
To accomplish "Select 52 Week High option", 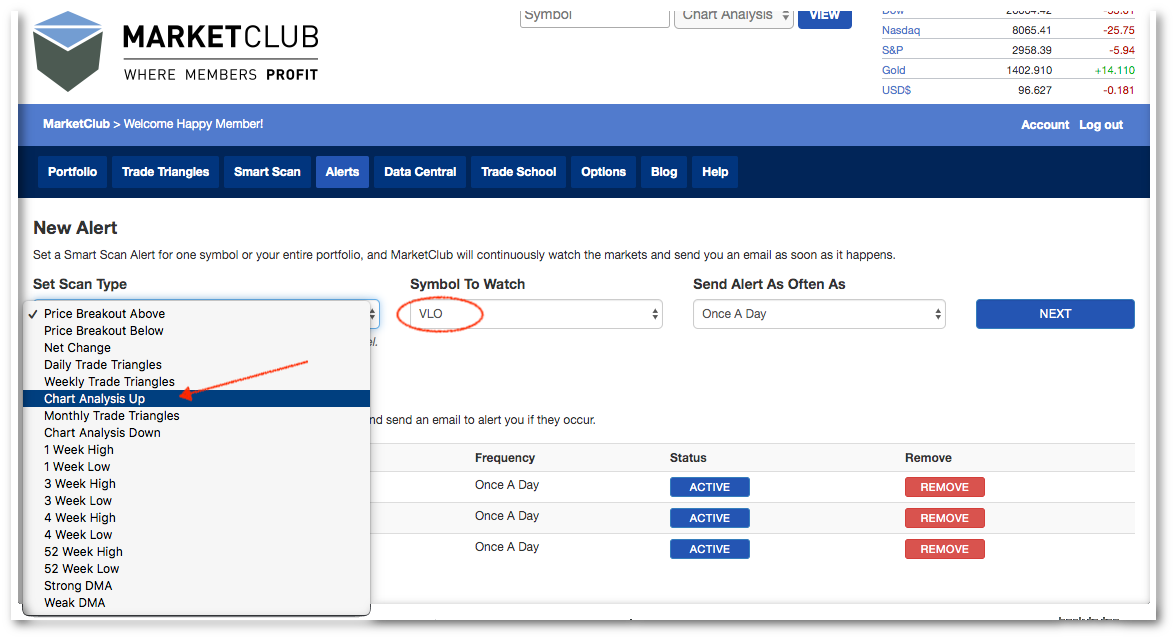I will tap(196, 551).
